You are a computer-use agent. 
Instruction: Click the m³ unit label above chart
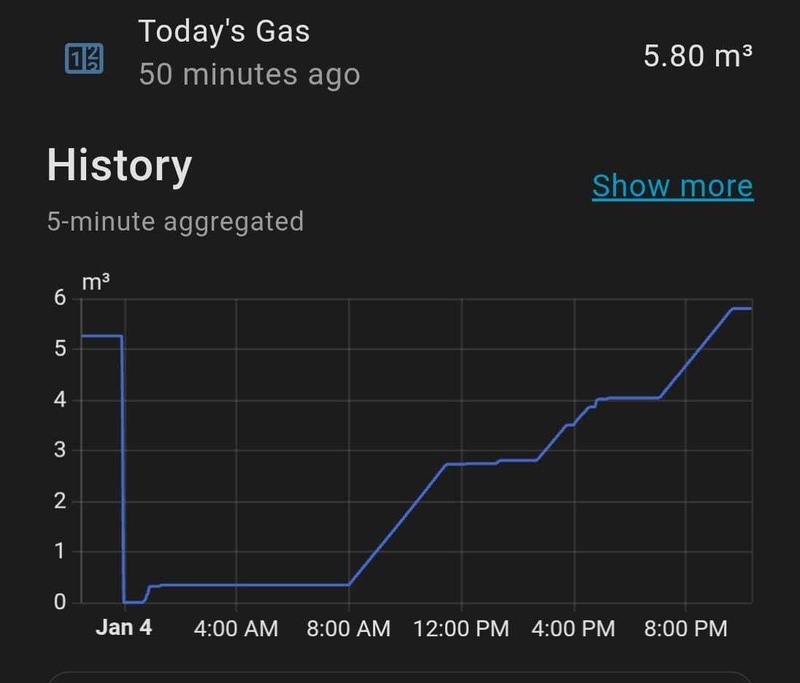95,282
